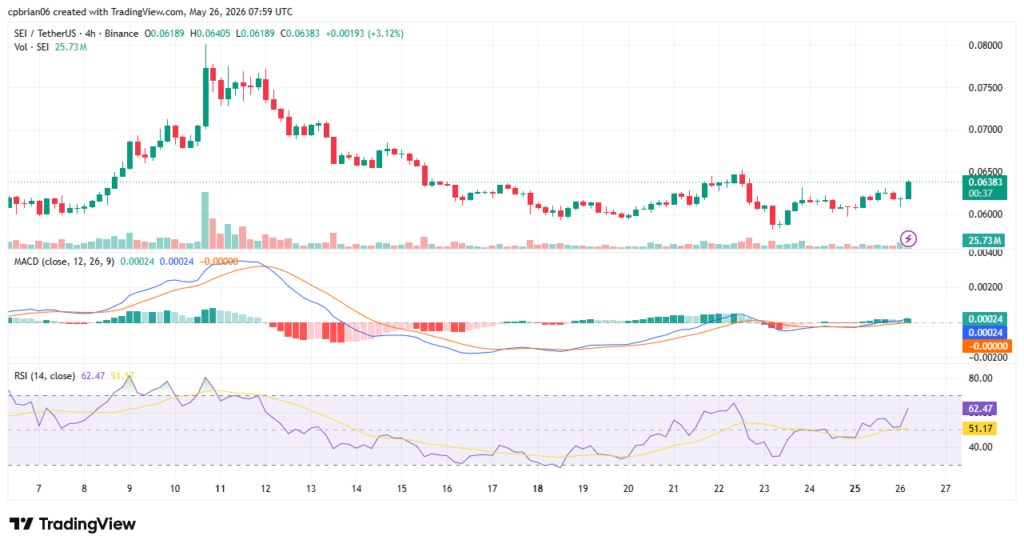The width and height of the screenshot is (1024, 548).
Task: Click the open value O0.06189
Action: 165,33
